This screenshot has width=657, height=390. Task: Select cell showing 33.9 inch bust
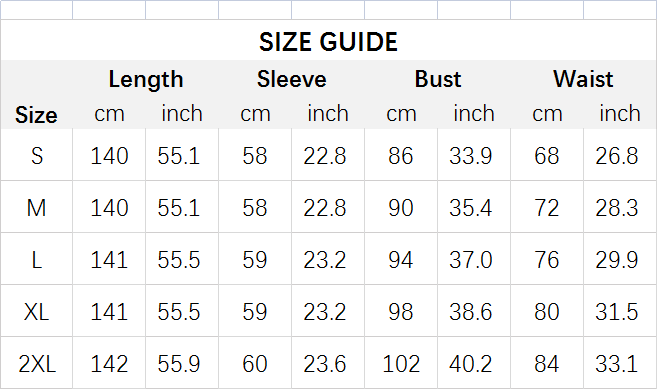(474, 155)
